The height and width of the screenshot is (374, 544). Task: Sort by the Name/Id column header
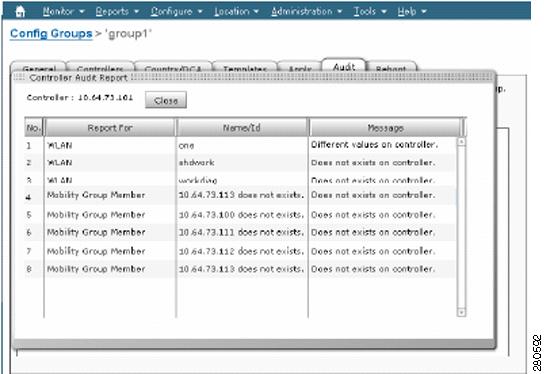click(x=242, y=128)
